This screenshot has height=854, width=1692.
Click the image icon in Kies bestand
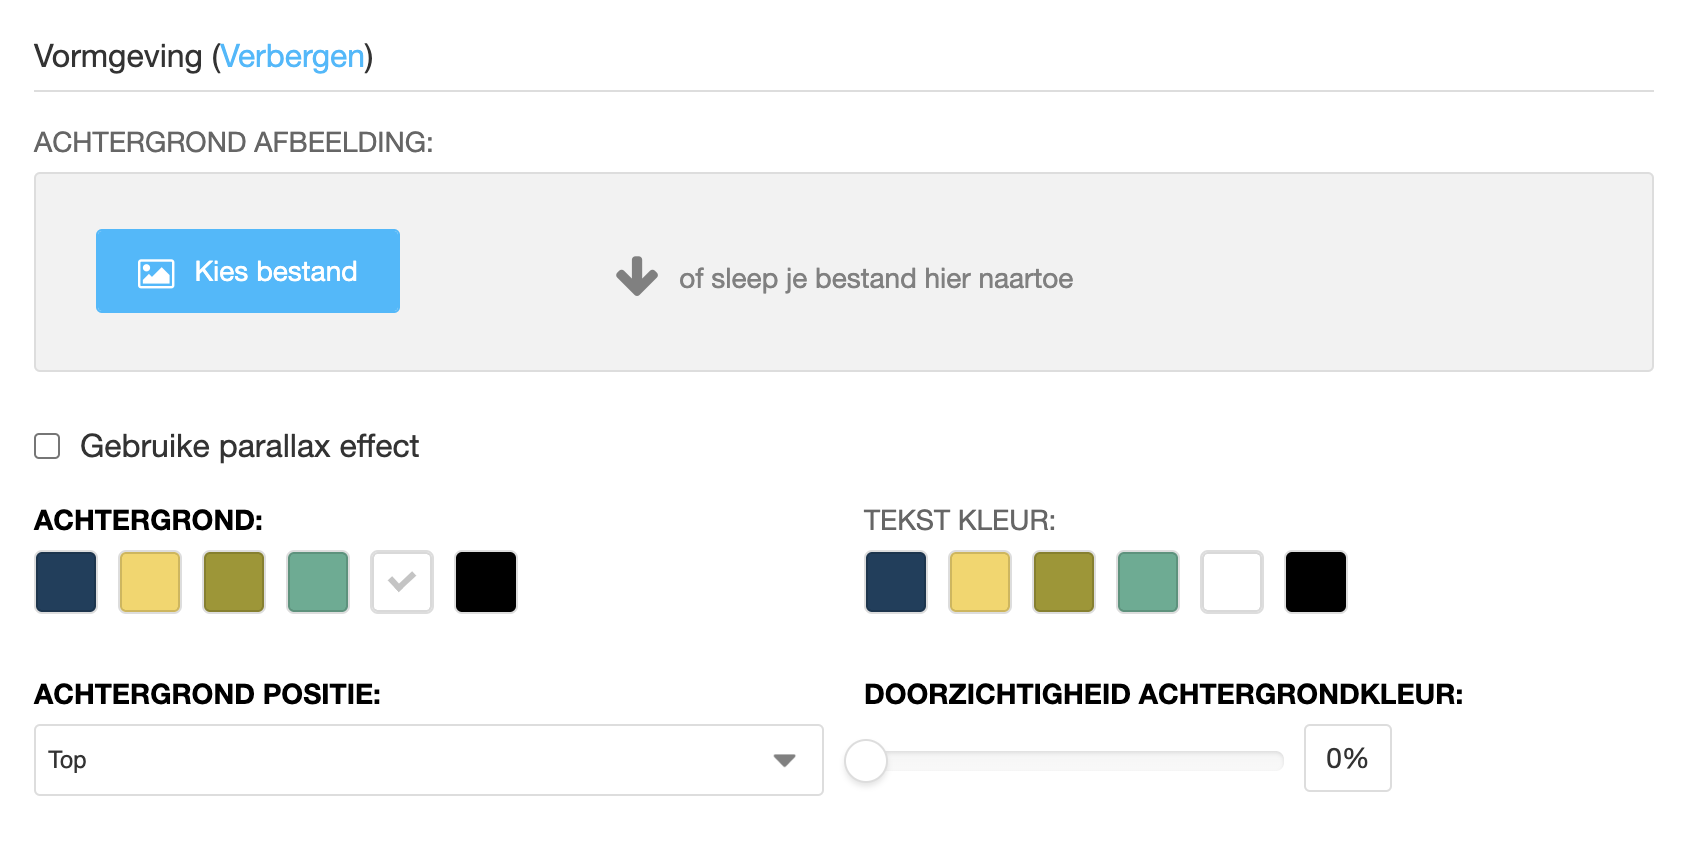pos(156,273)
